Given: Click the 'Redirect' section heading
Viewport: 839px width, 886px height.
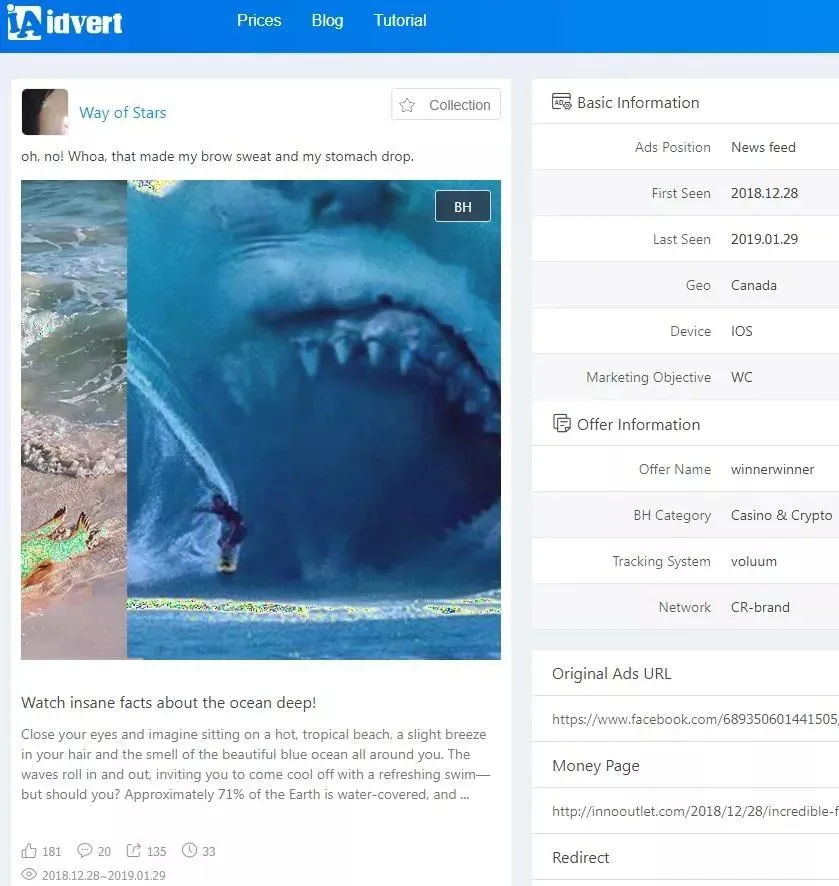Looking at the screenshot, I should click(x=581, y=858).
